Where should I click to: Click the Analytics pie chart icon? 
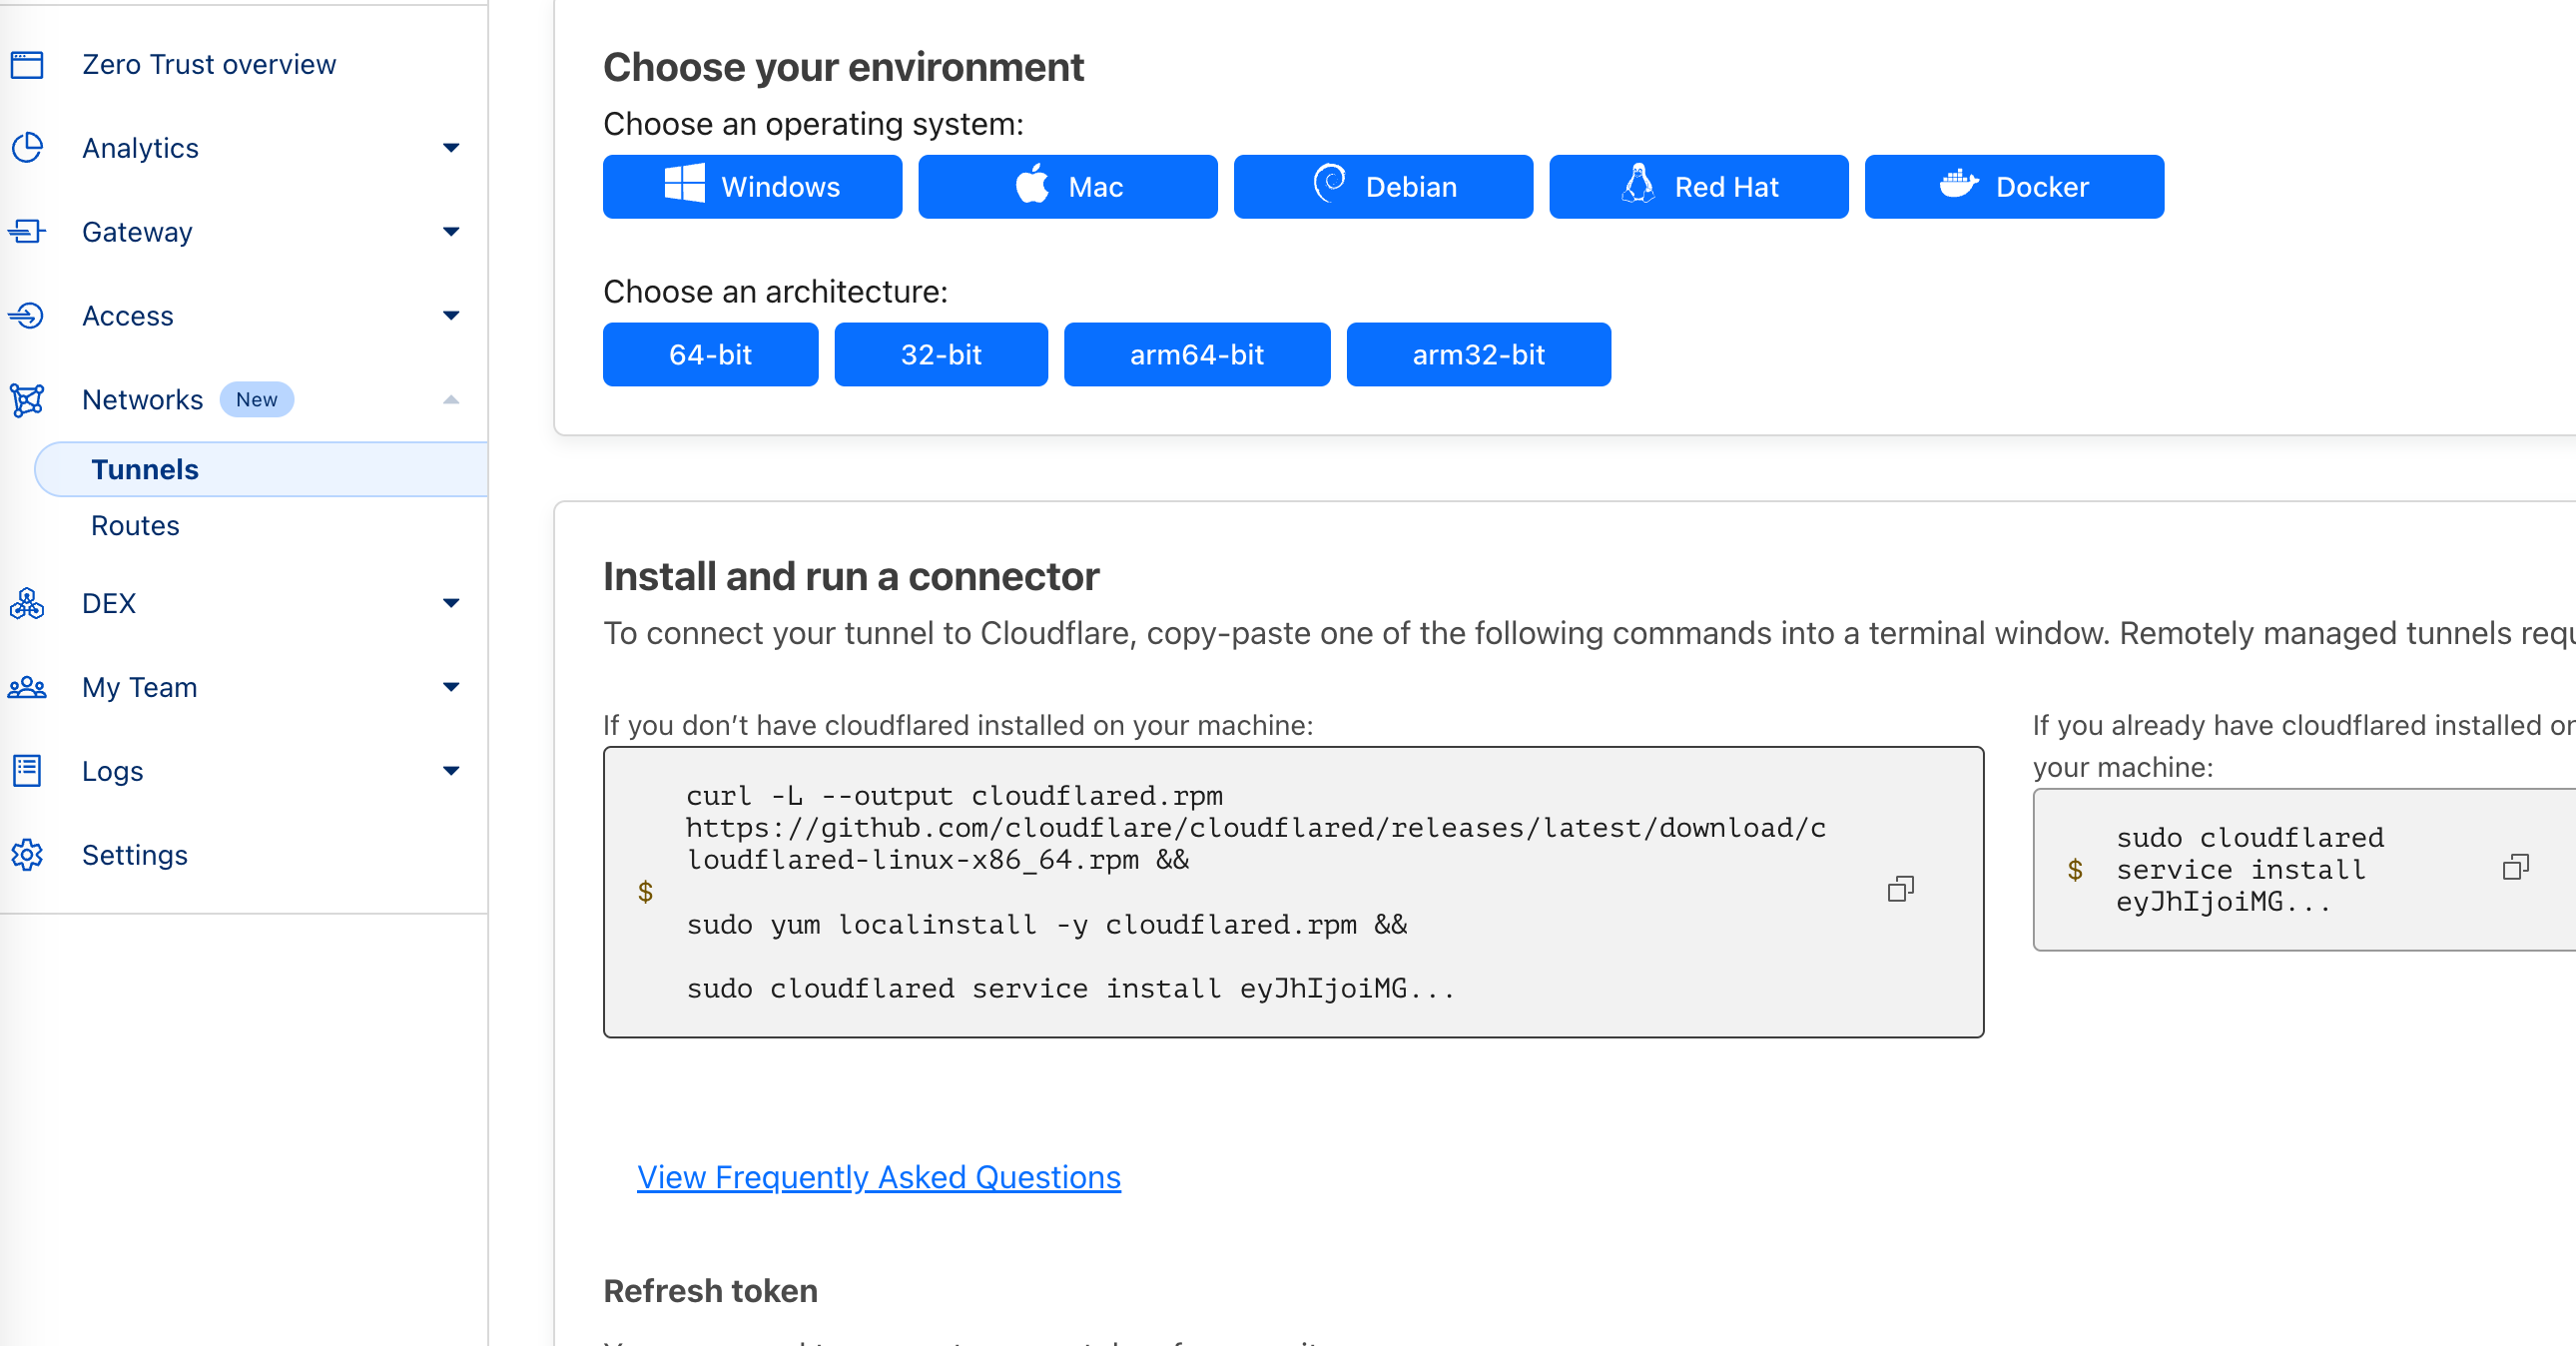point(27,148)
